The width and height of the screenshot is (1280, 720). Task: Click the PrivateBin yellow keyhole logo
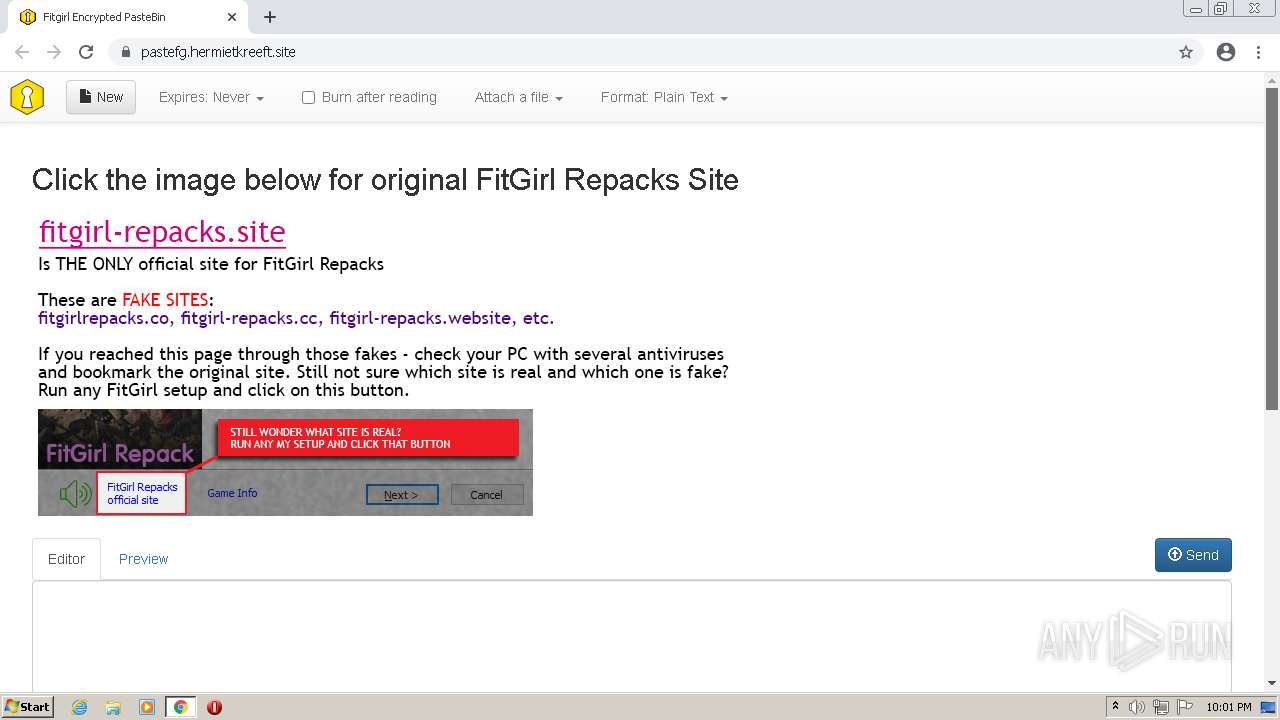27,97
